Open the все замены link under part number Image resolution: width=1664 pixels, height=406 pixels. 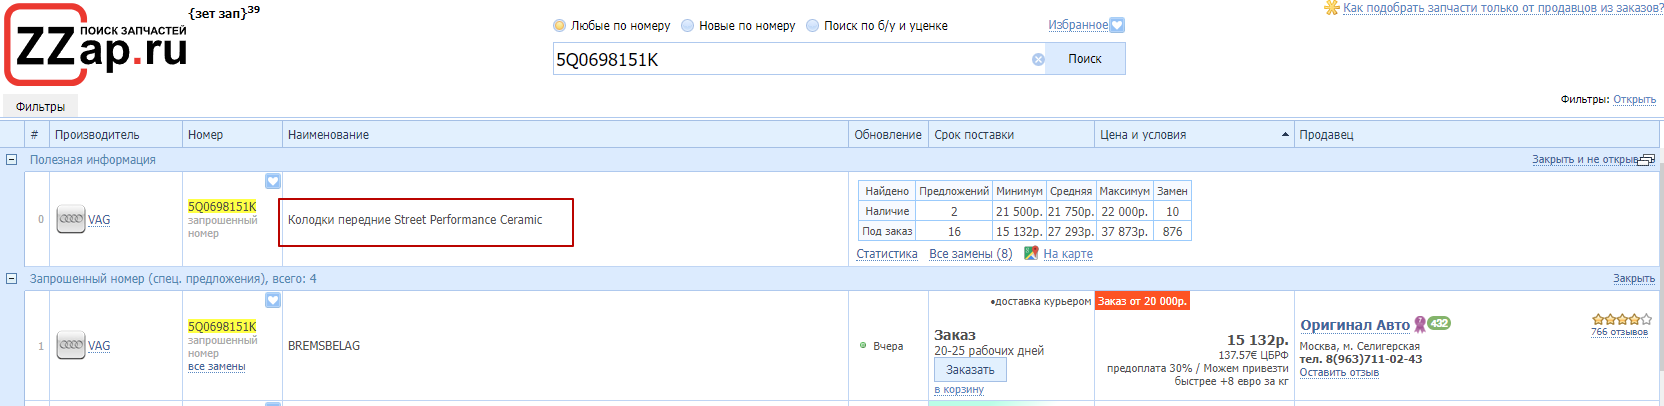[x=217, y=367]
